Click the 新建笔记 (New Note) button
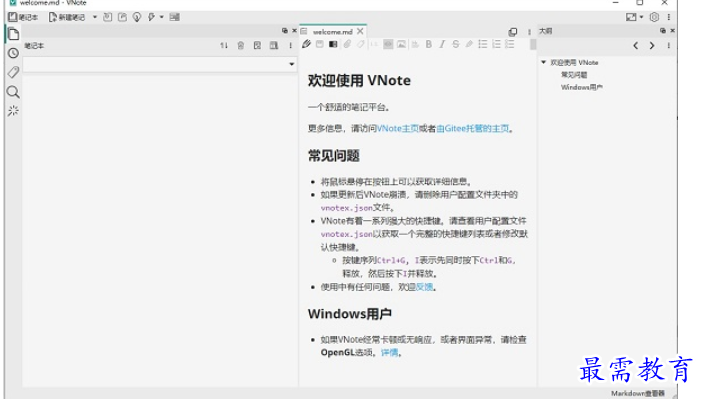The width and height of the screenshot is (701, 401). pyautogui.click(x=67, y=17)
